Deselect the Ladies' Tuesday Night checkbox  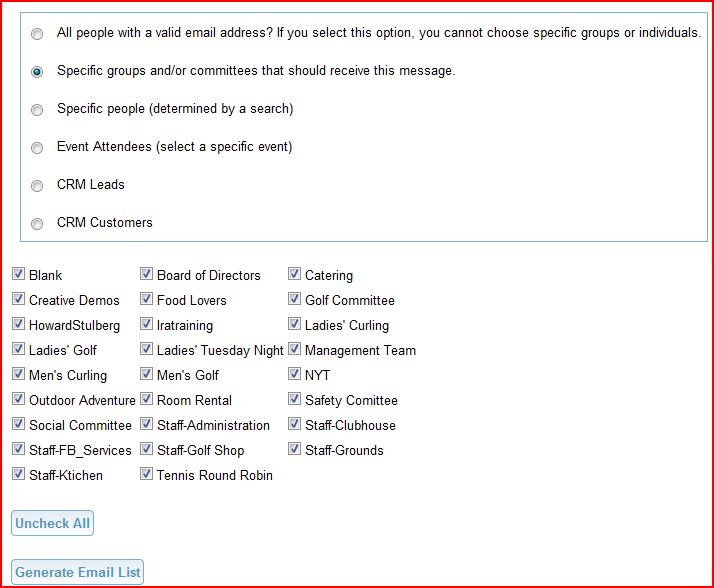(146, 349)
